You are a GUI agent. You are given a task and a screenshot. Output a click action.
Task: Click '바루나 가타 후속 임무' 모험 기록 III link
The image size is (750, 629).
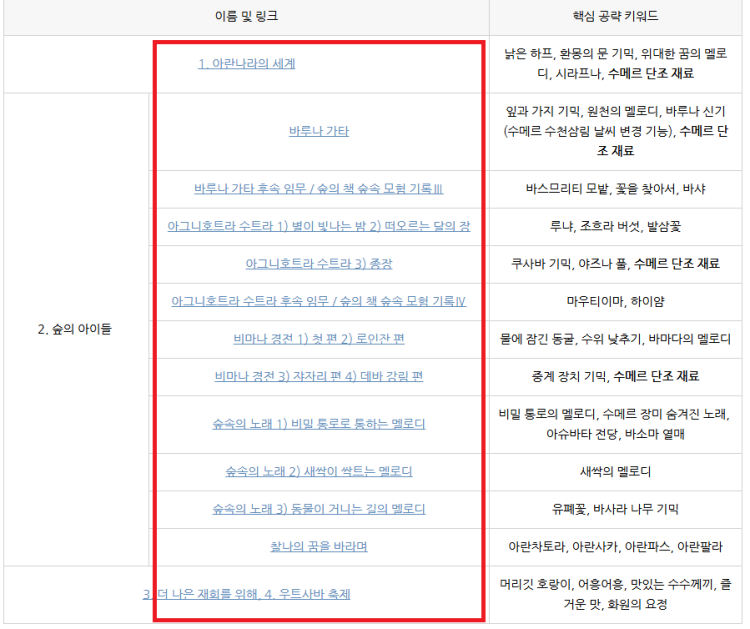(x=318, y=188)
